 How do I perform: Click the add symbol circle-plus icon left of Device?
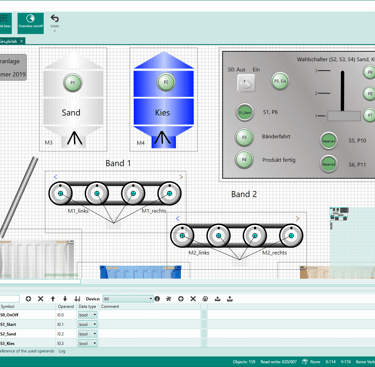28,299
